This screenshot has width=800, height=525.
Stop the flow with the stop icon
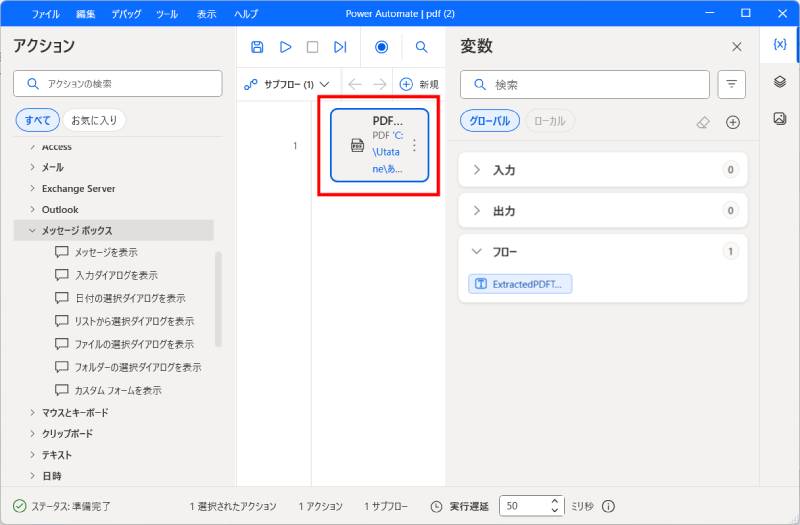312,47
